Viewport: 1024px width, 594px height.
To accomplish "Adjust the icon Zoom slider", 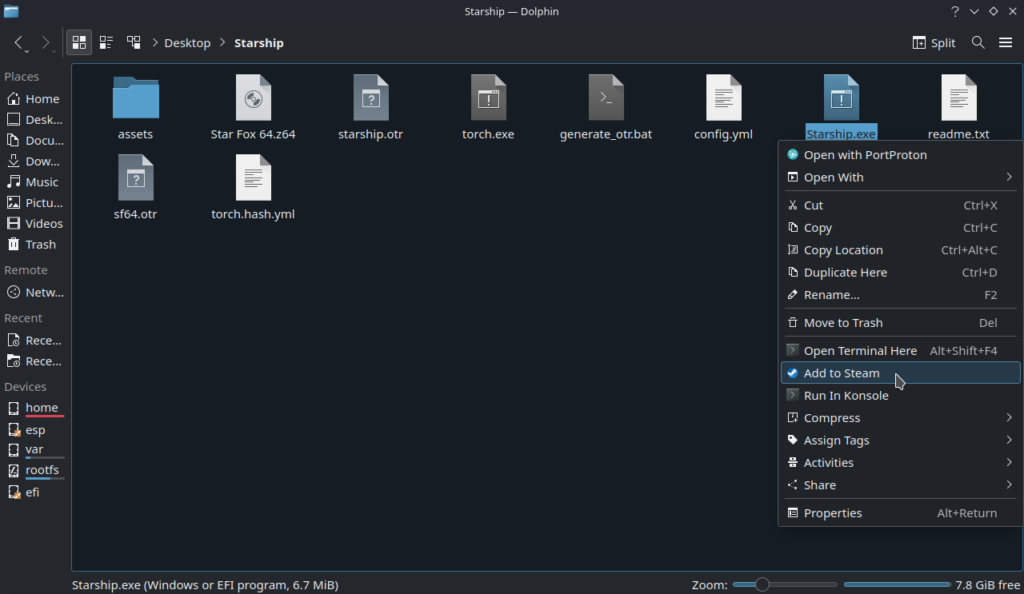I will (x=762, y=584).
